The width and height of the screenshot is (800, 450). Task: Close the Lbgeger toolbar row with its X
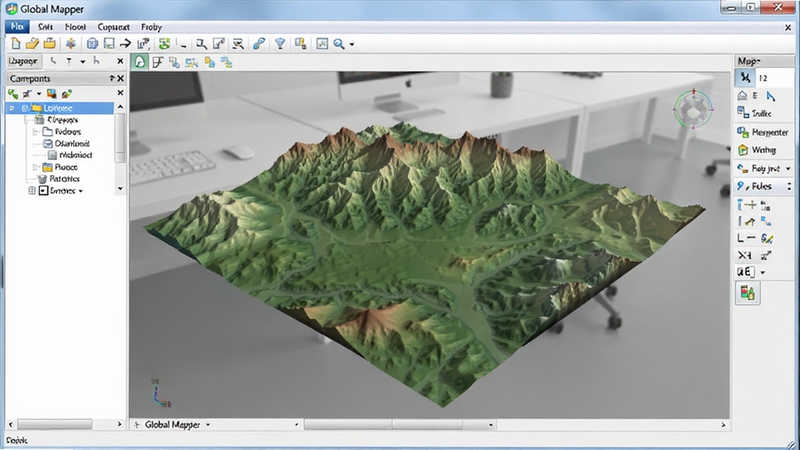pyautogui.click(x=120, y=61)
